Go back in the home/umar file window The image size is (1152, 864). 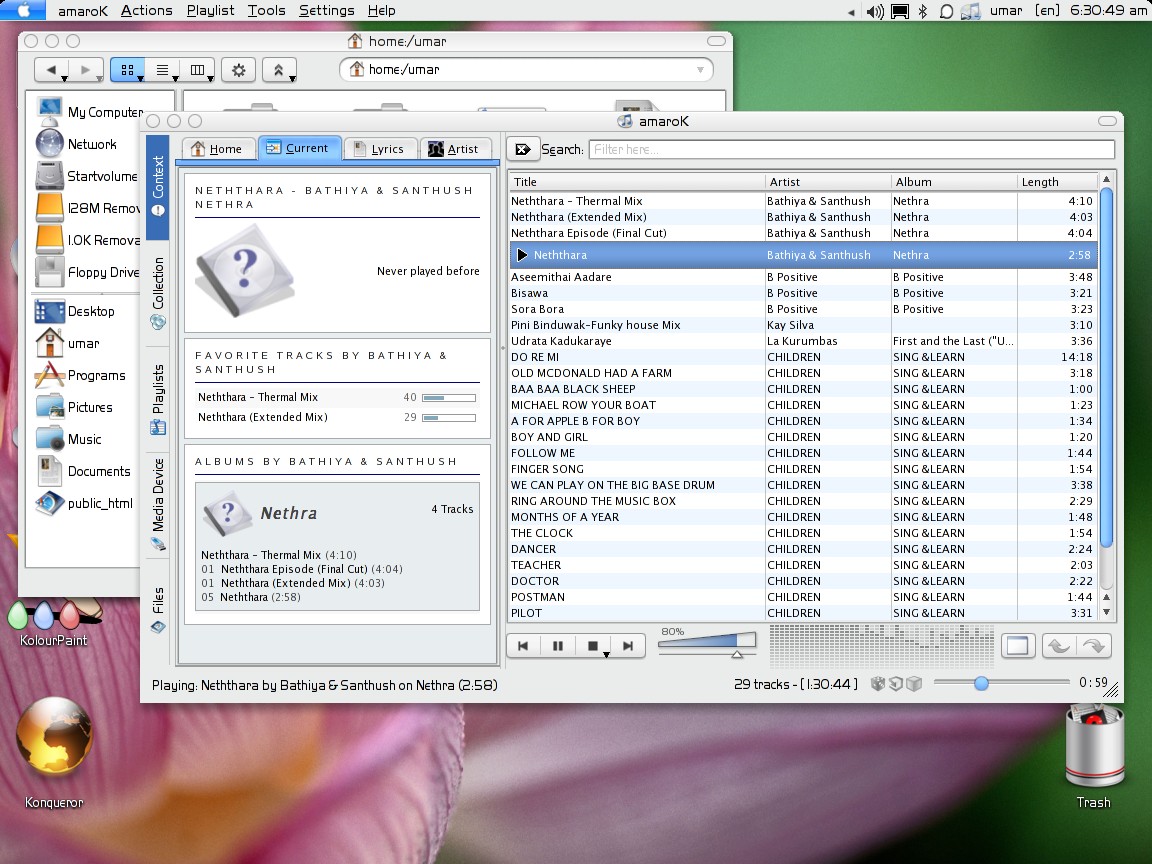tap(51, 70)
